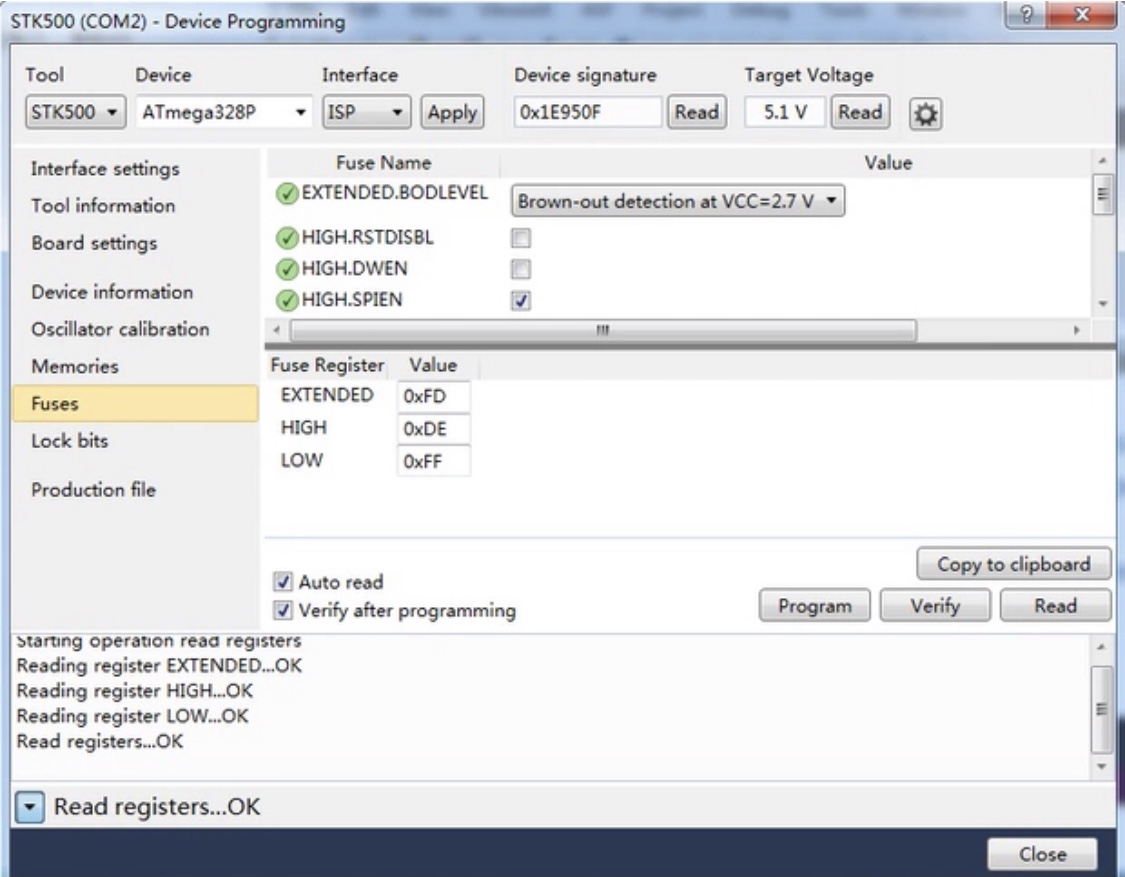Viewport: 1125px width, 877px height.
Task: Click the Device signature field
Action: 587,112
